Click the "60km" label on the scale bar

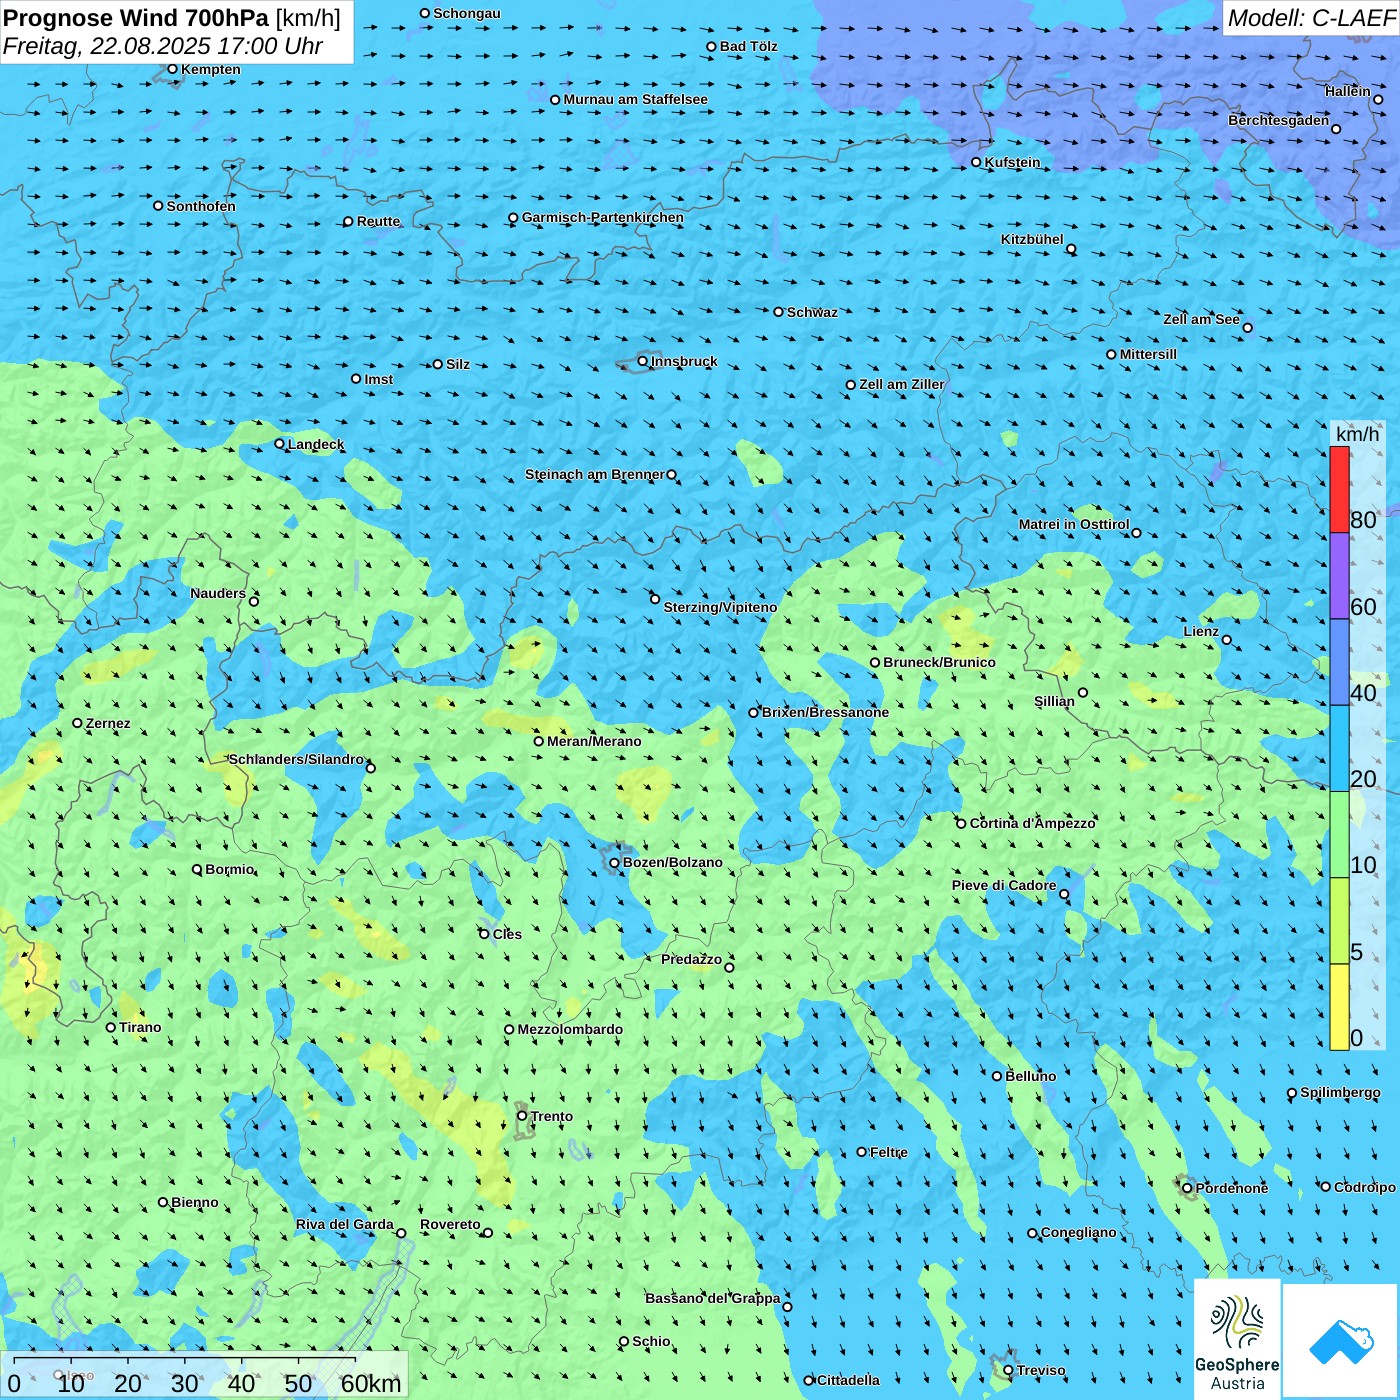tap(371, 1383)
